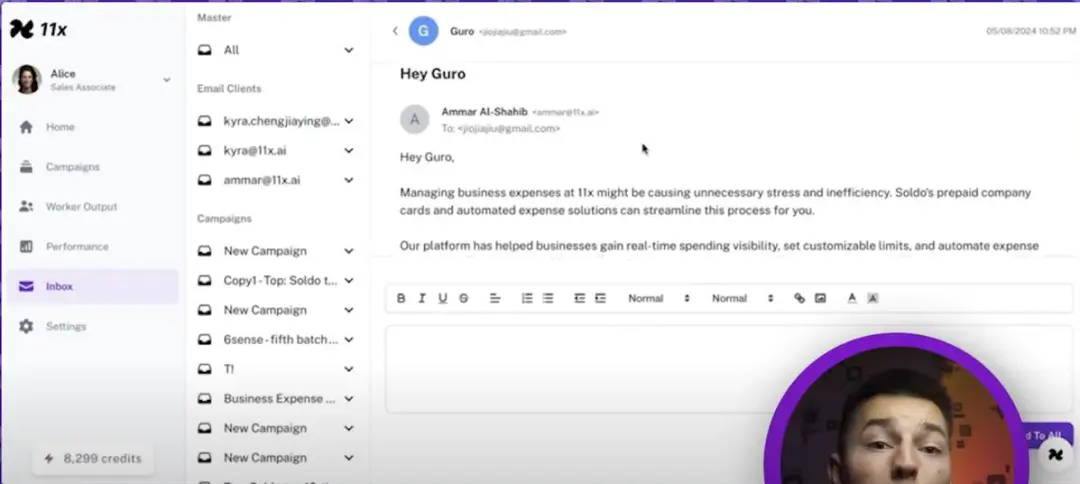1080x484 pixels.
Task: Insert a hyperlink from the editor toolbar
Action: click(x=799, y=299)
